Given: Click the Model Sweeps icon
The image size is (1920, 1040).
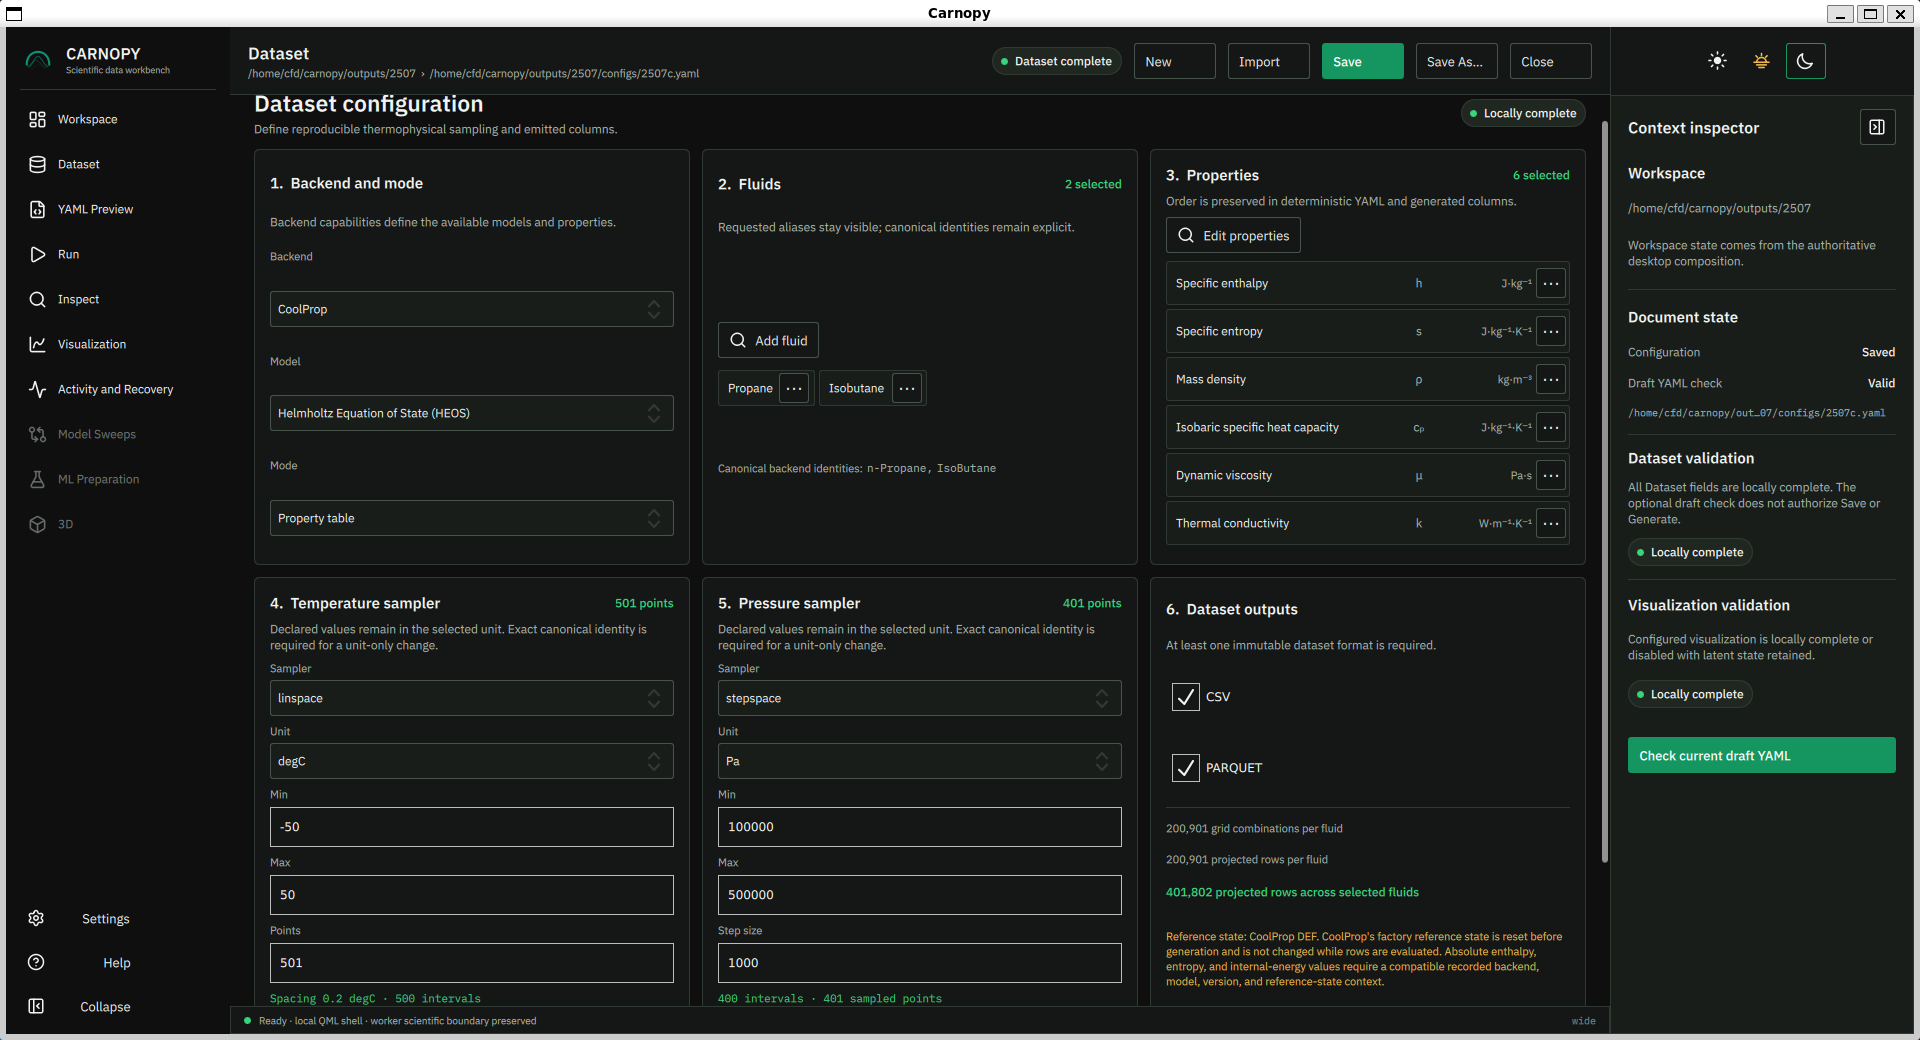Looking at the screenshot, I should 37,434.
